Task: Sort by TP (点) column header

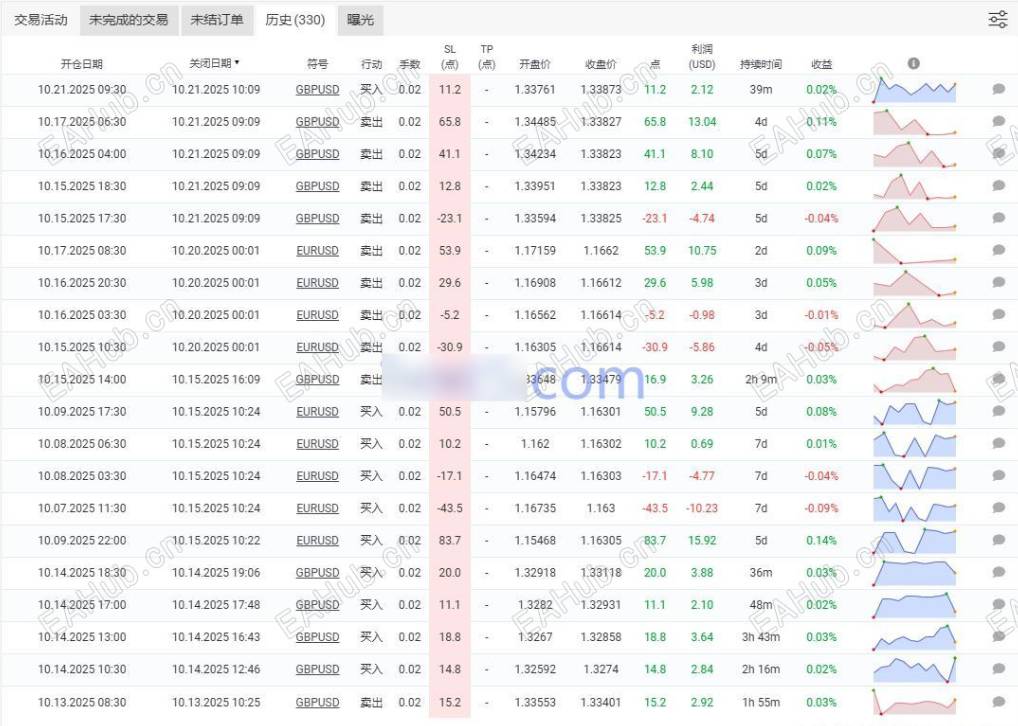Action: click(486, 56)
